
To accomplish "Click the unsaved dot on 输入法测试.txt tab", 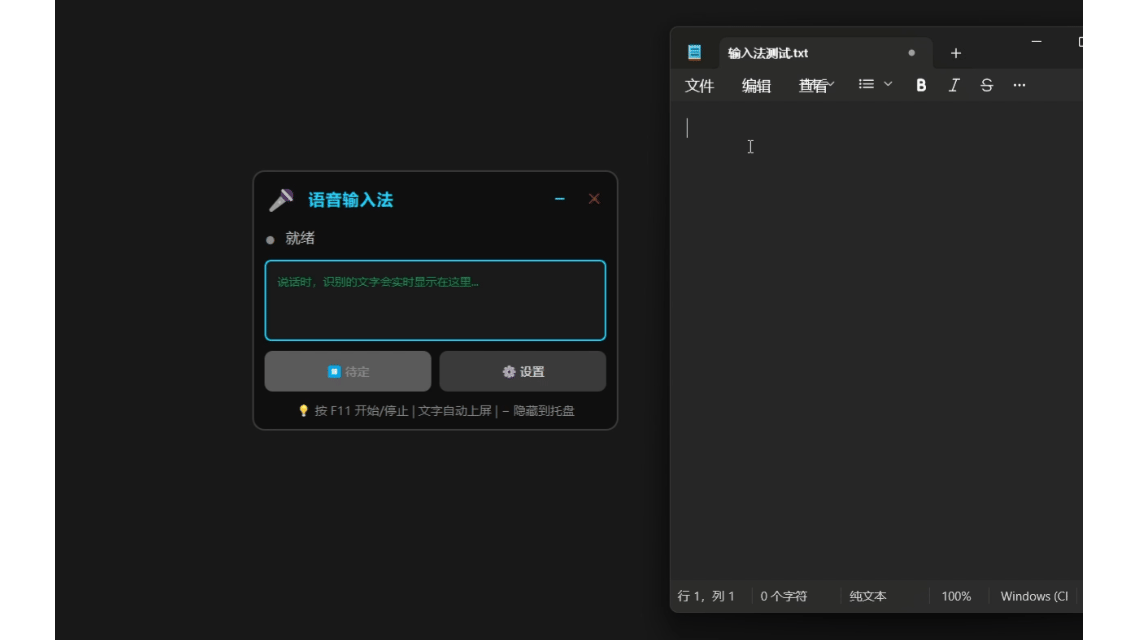I will coord(911,53).
